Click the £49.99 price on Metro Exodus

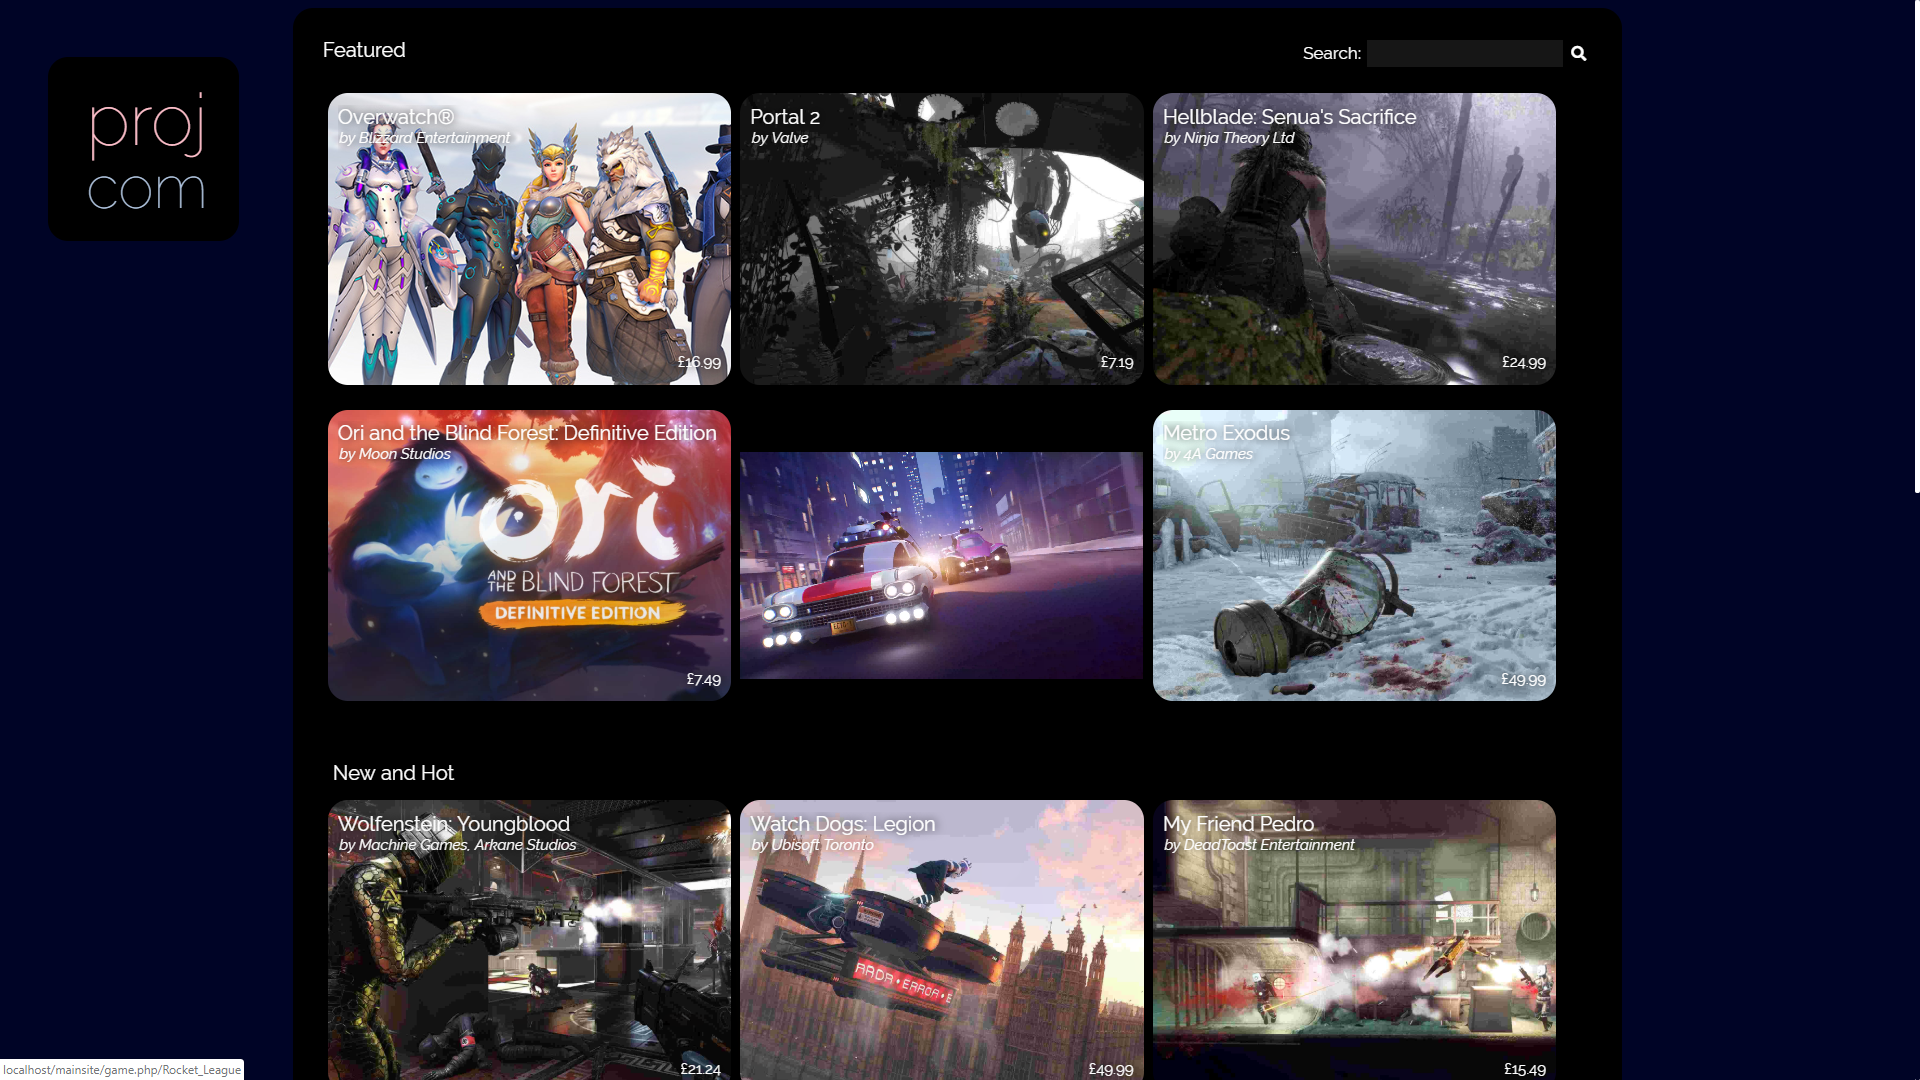tap(1521, 679)
